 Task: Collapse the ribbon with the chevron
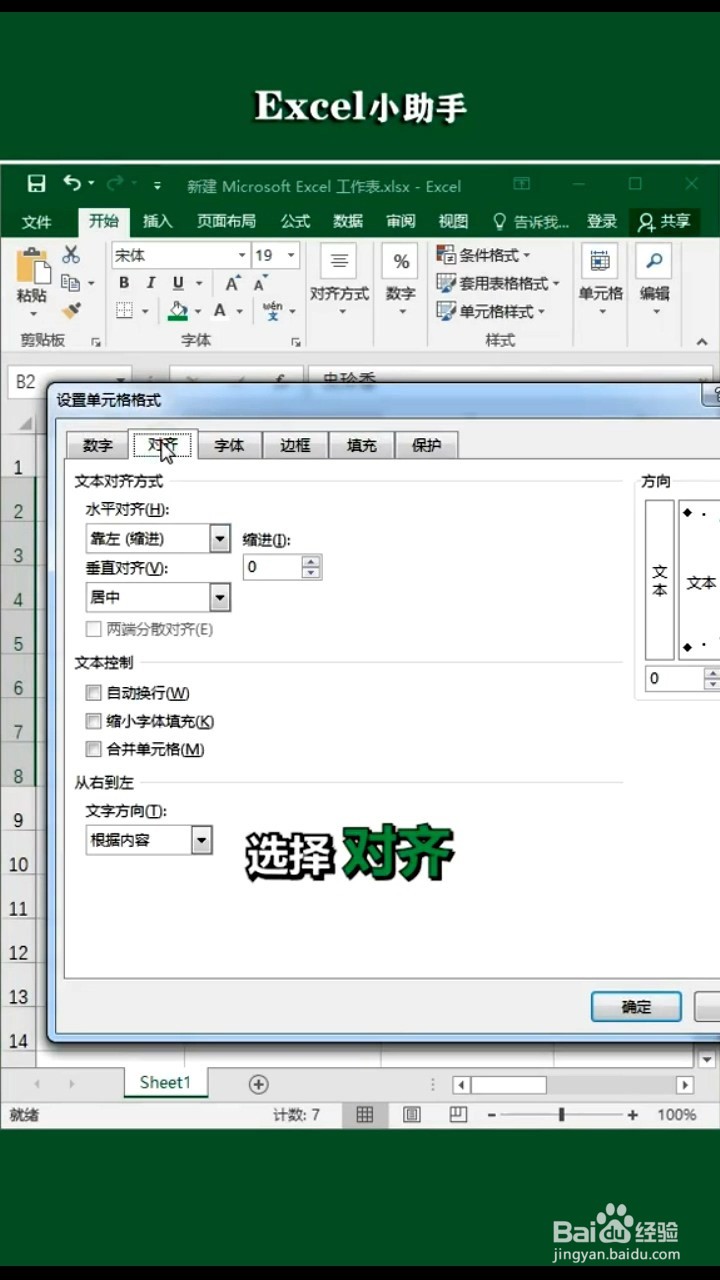point(702,342)
